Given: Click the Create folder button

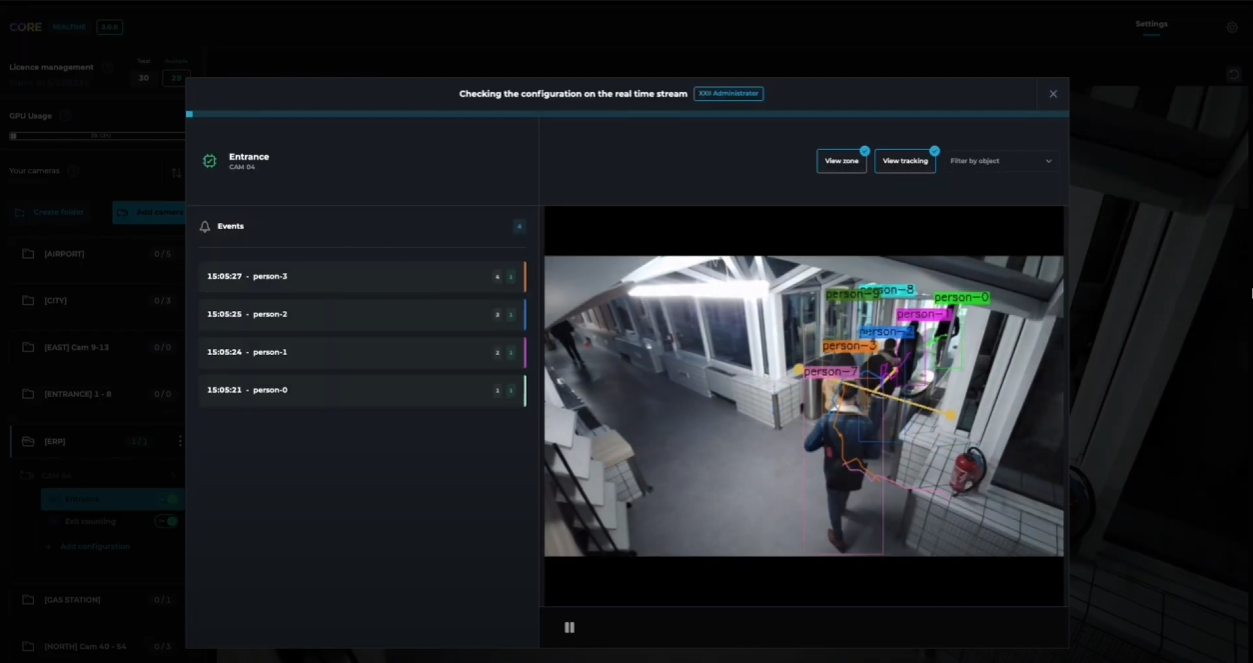Looking at the screenshot, I should click(x=49, y=212).
